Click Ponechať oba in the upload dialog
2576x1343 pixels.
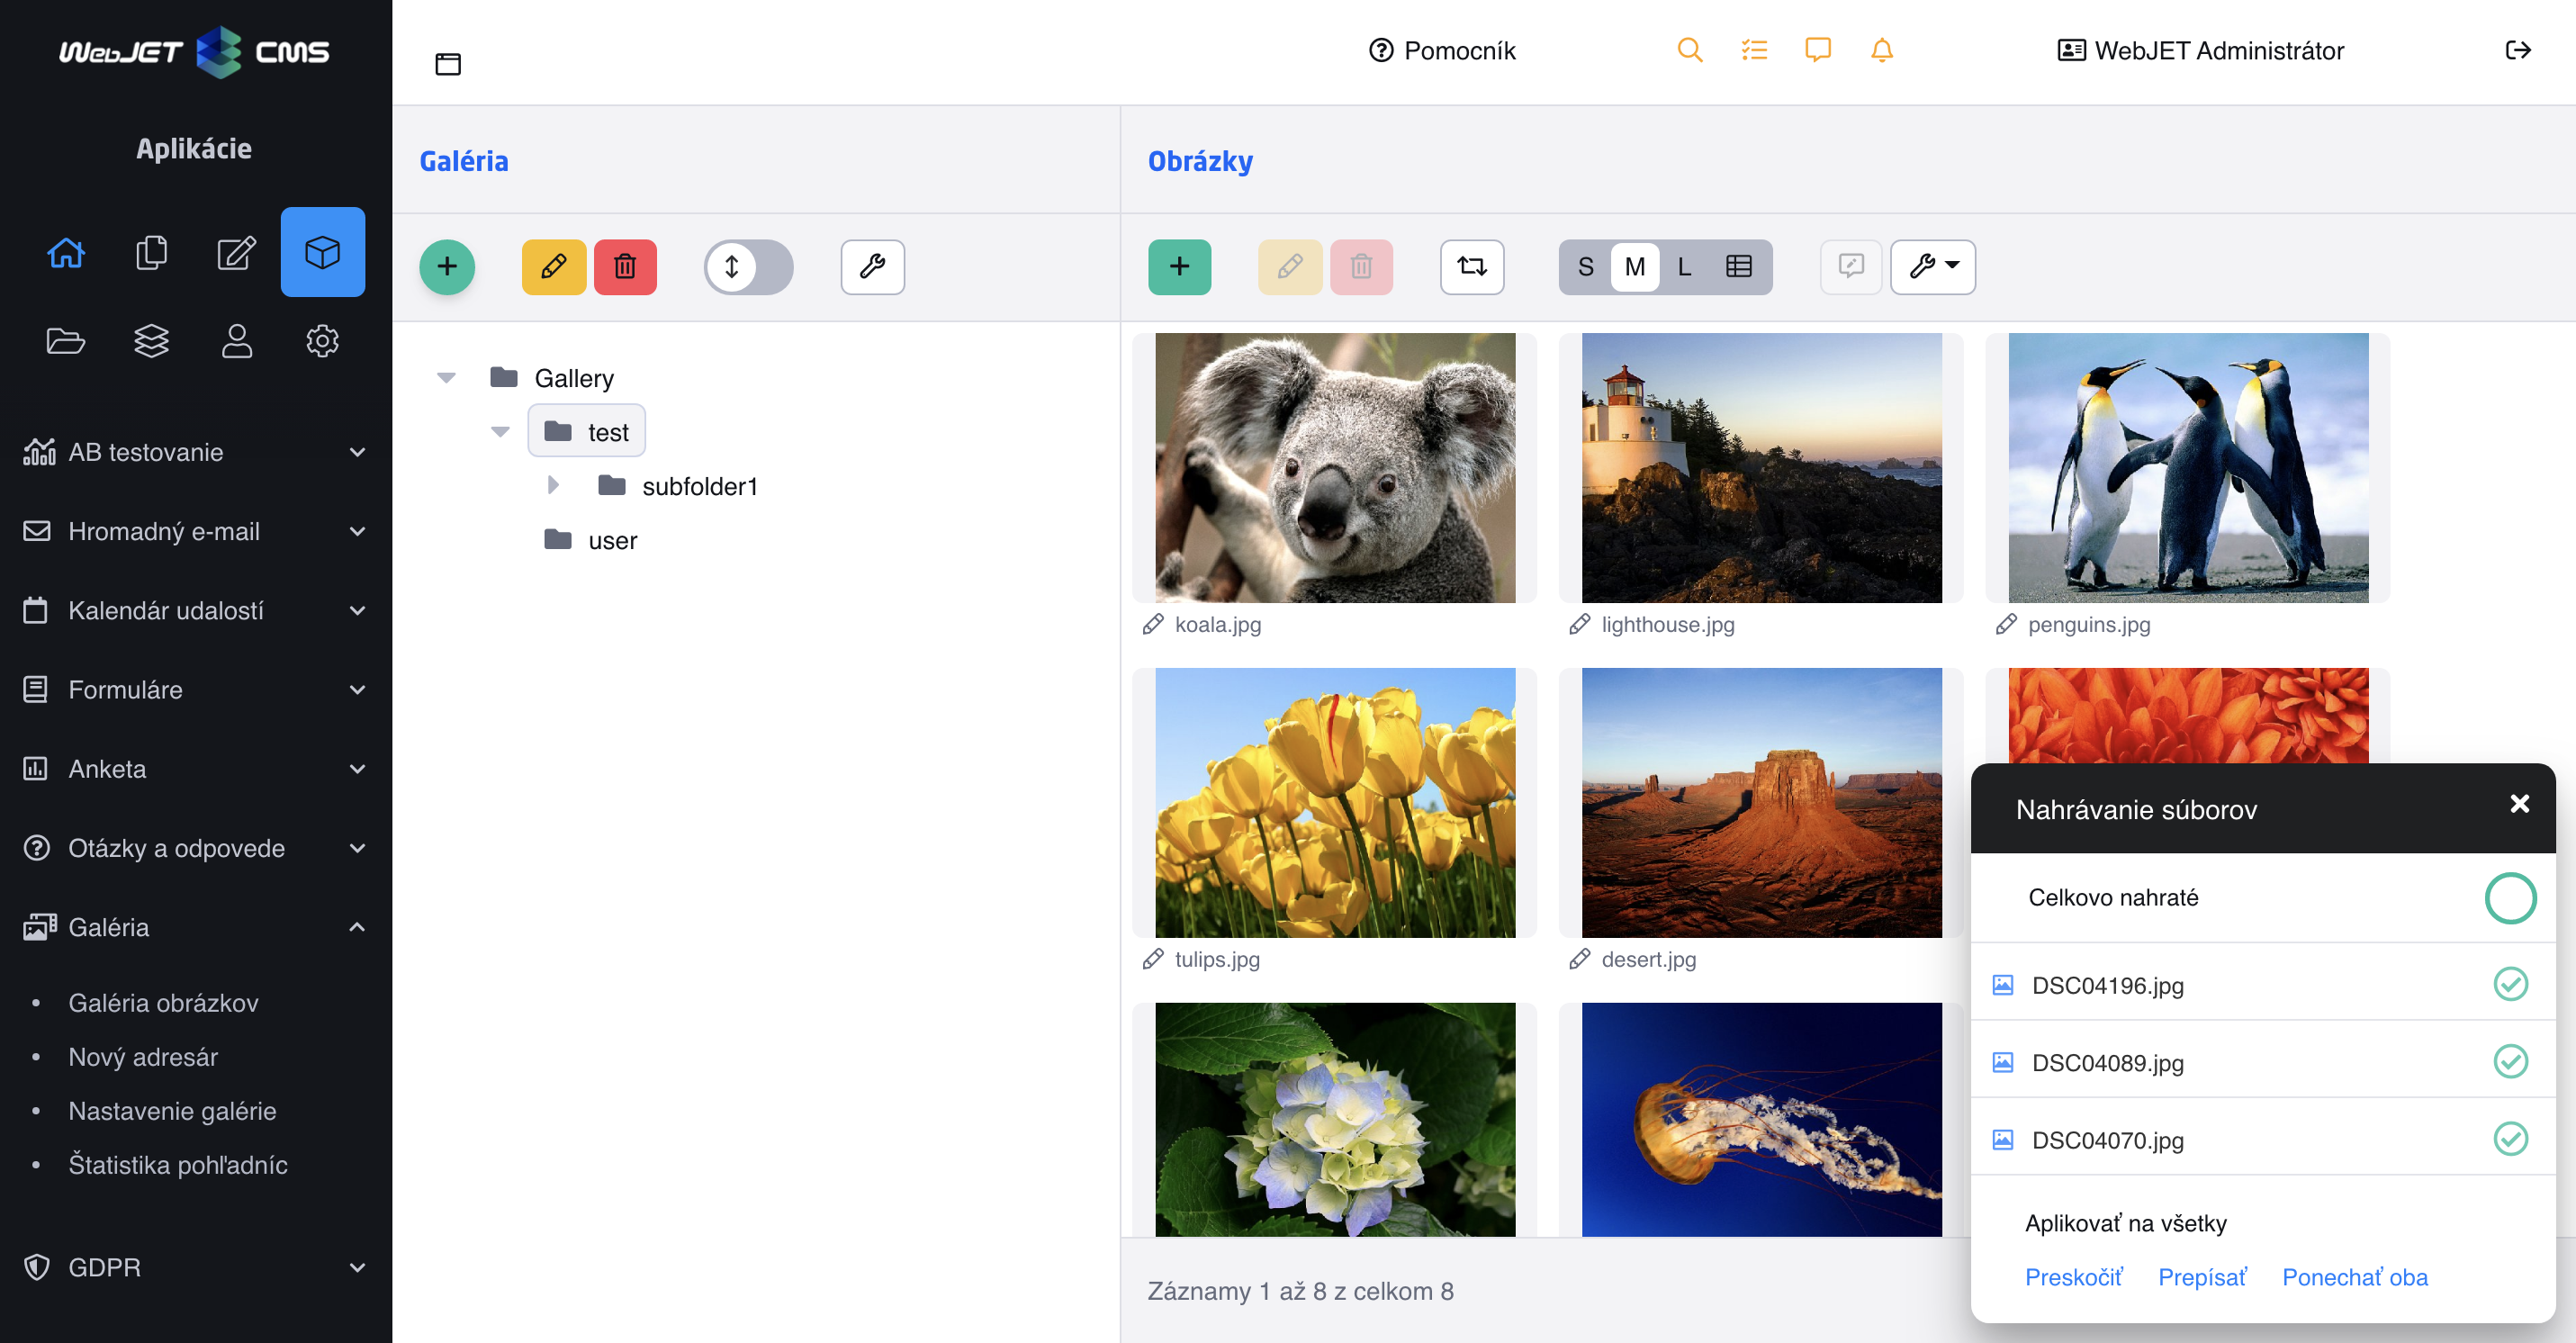click(2355, 1277)
